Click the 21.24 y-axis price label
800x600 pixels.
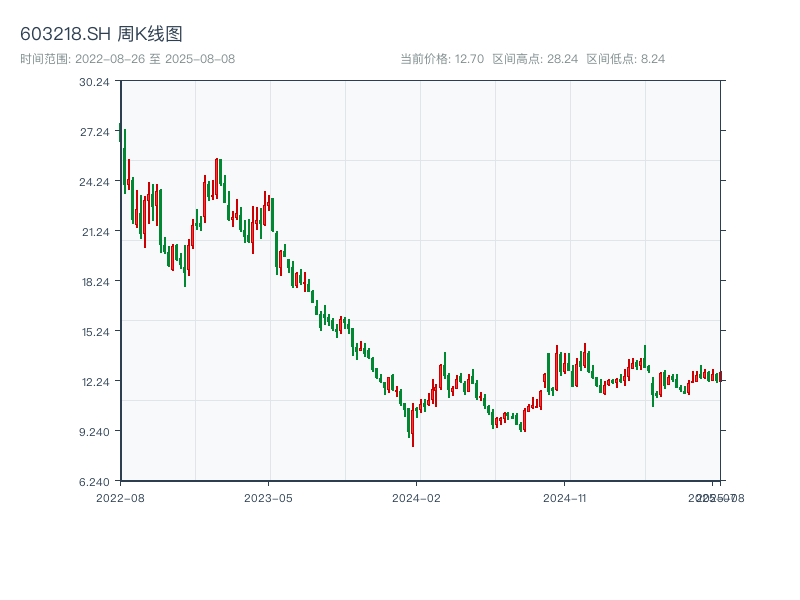pos(94,231)
